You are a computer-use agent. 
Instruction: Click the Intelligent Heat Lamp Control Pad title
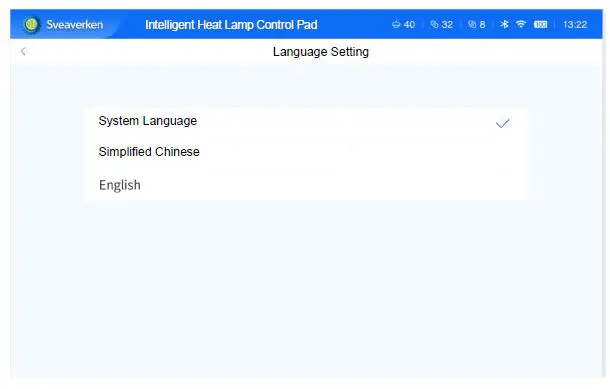(231, 25)
